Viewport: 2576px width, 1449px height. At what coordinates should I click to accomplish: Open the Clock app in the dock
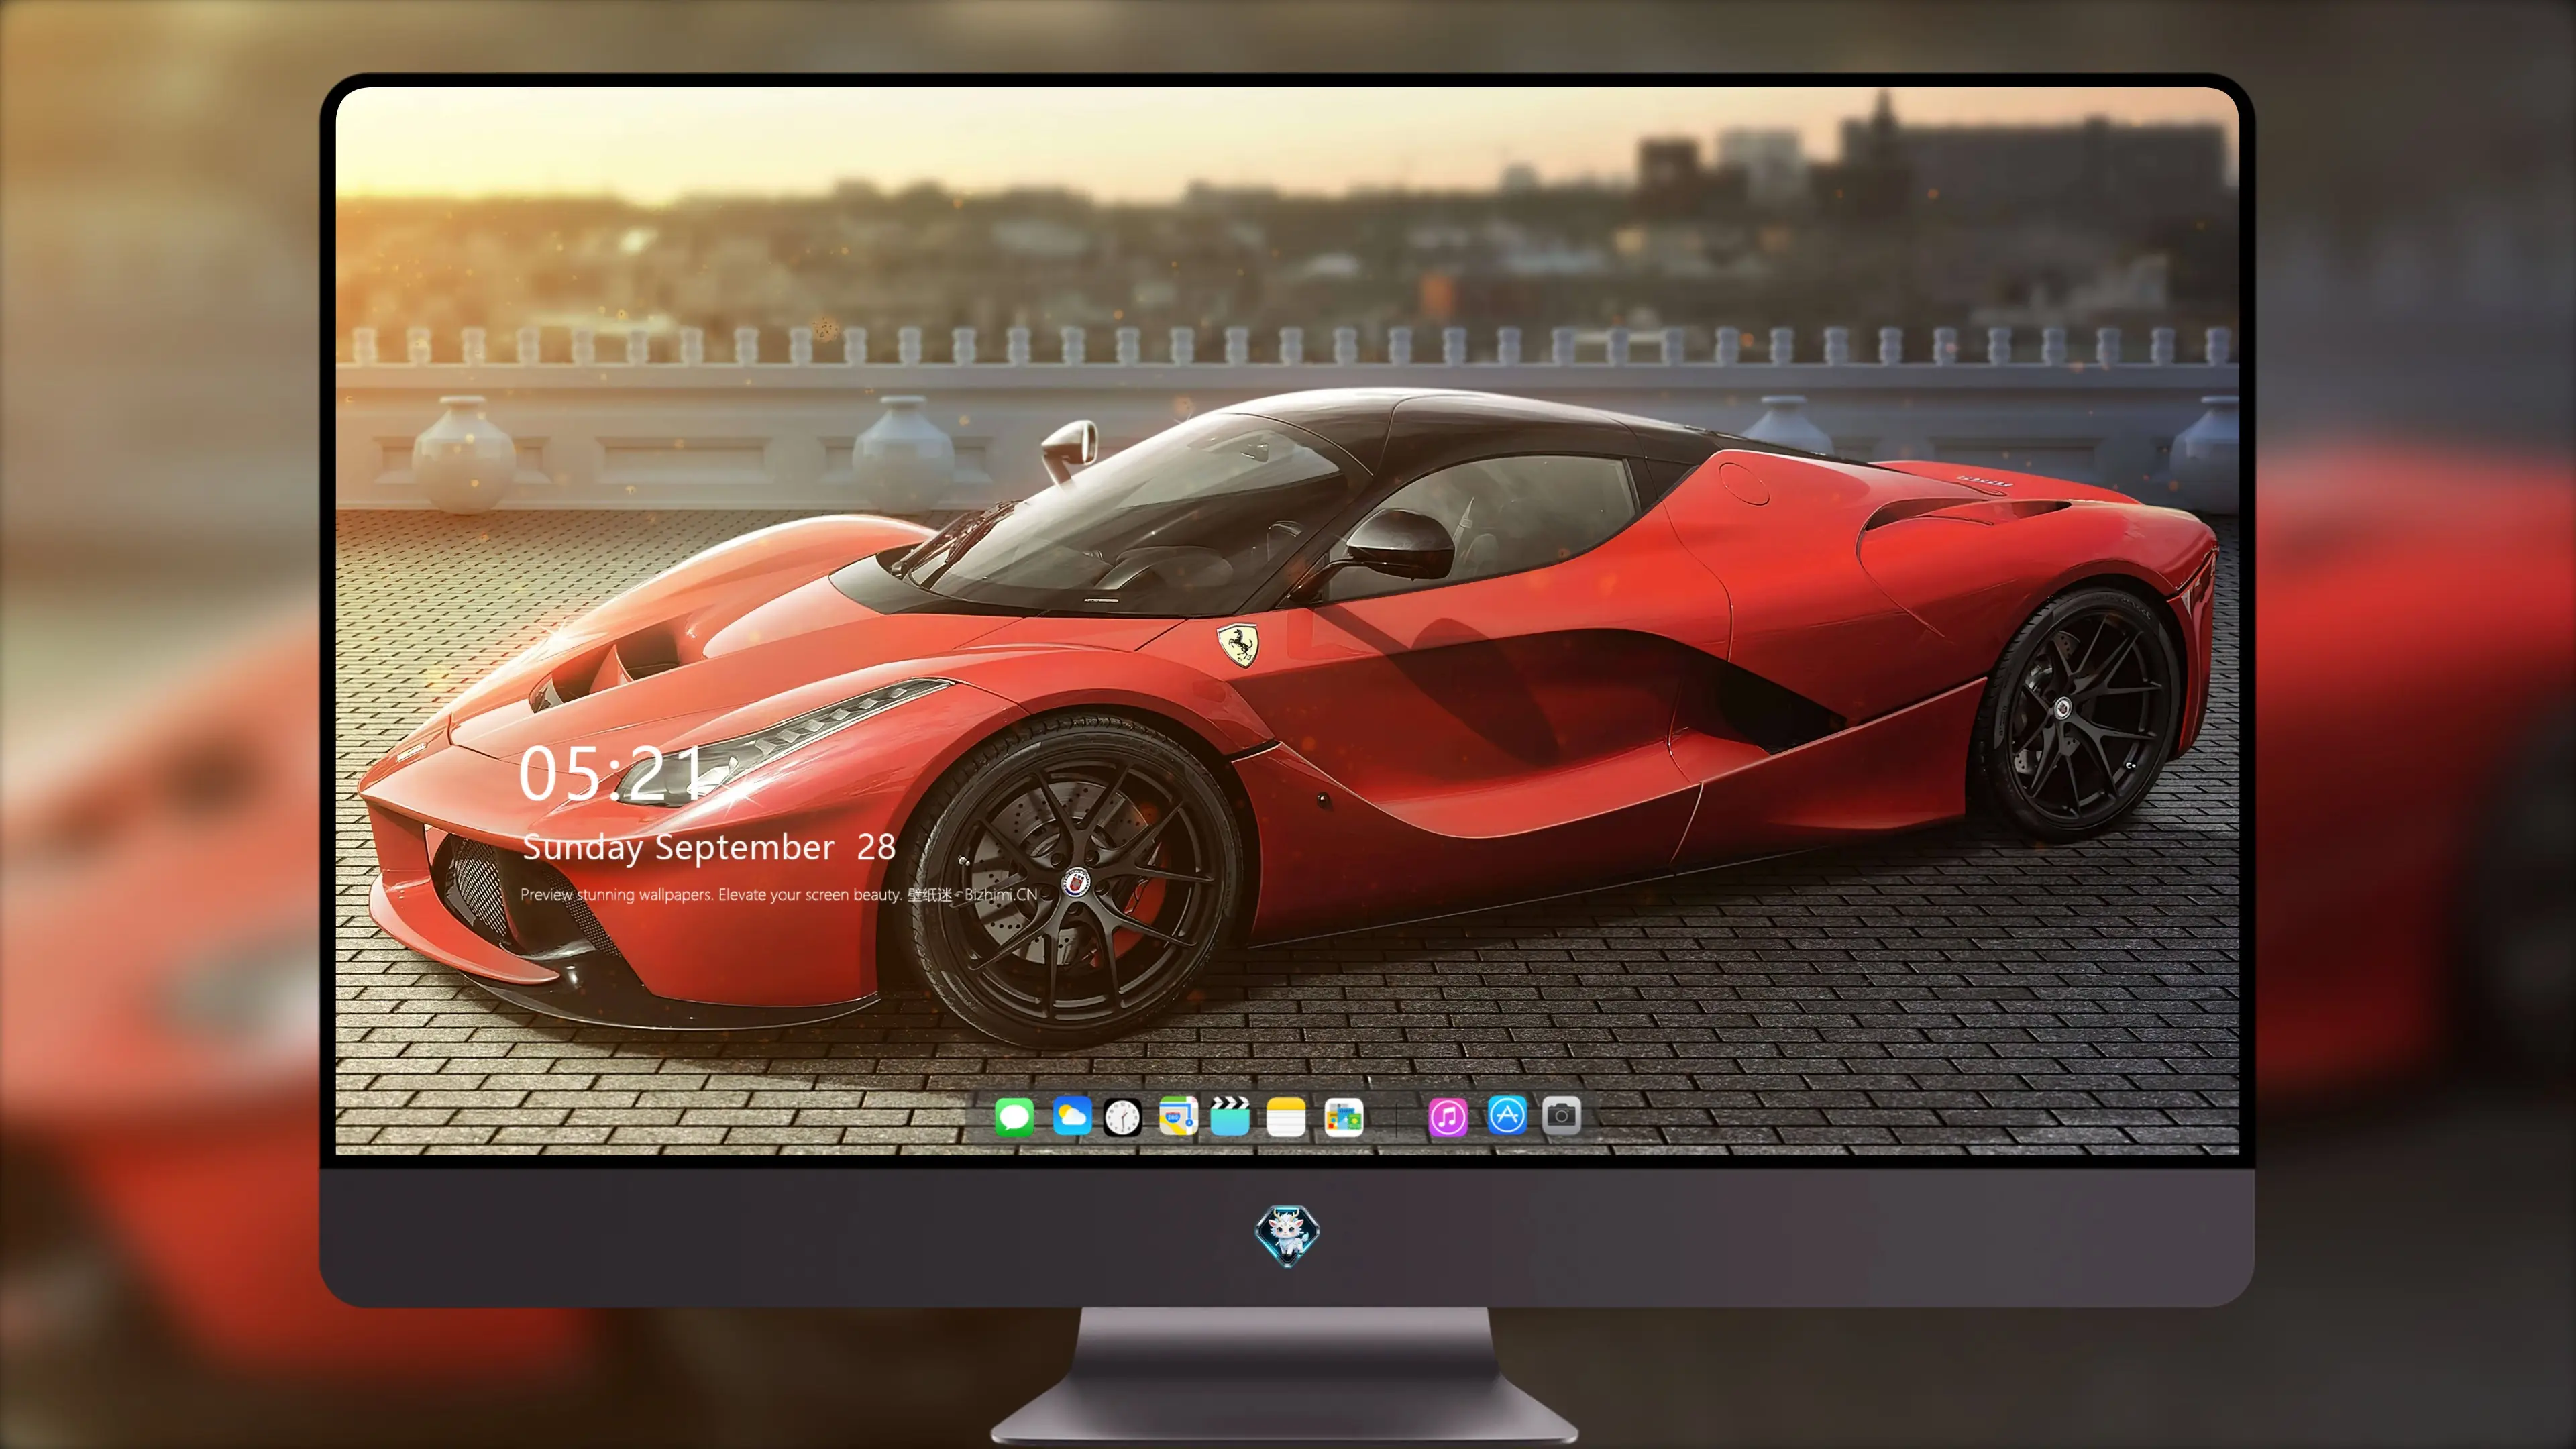click(1122, 1117)
